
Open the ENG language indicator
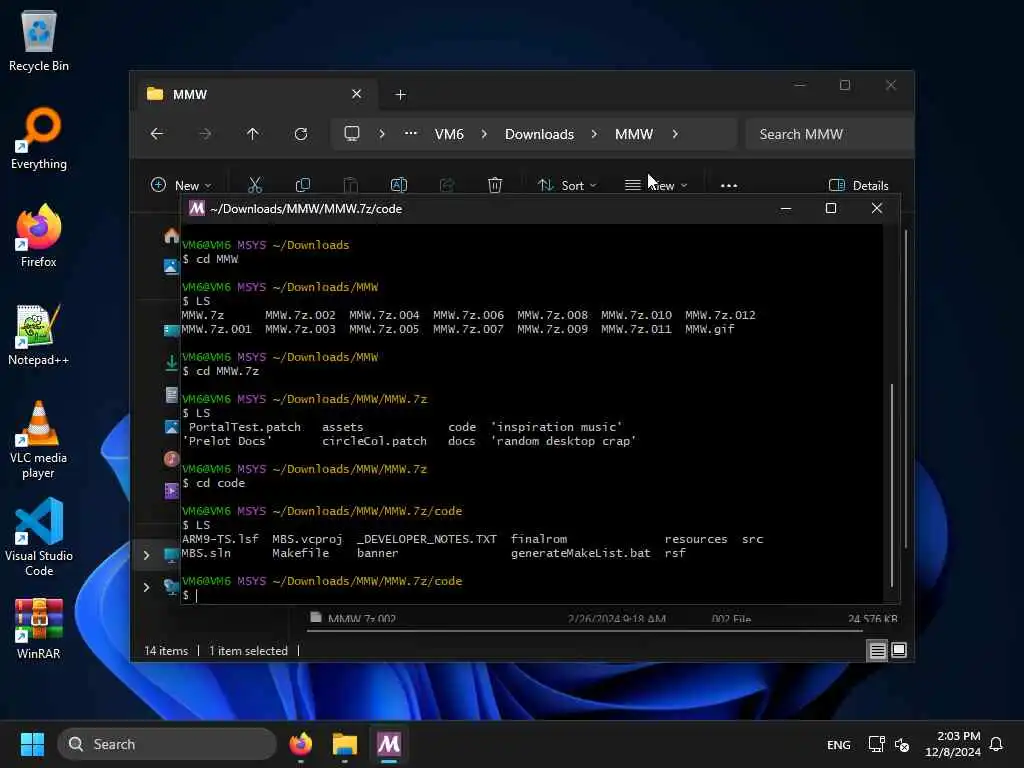[839, 744]
